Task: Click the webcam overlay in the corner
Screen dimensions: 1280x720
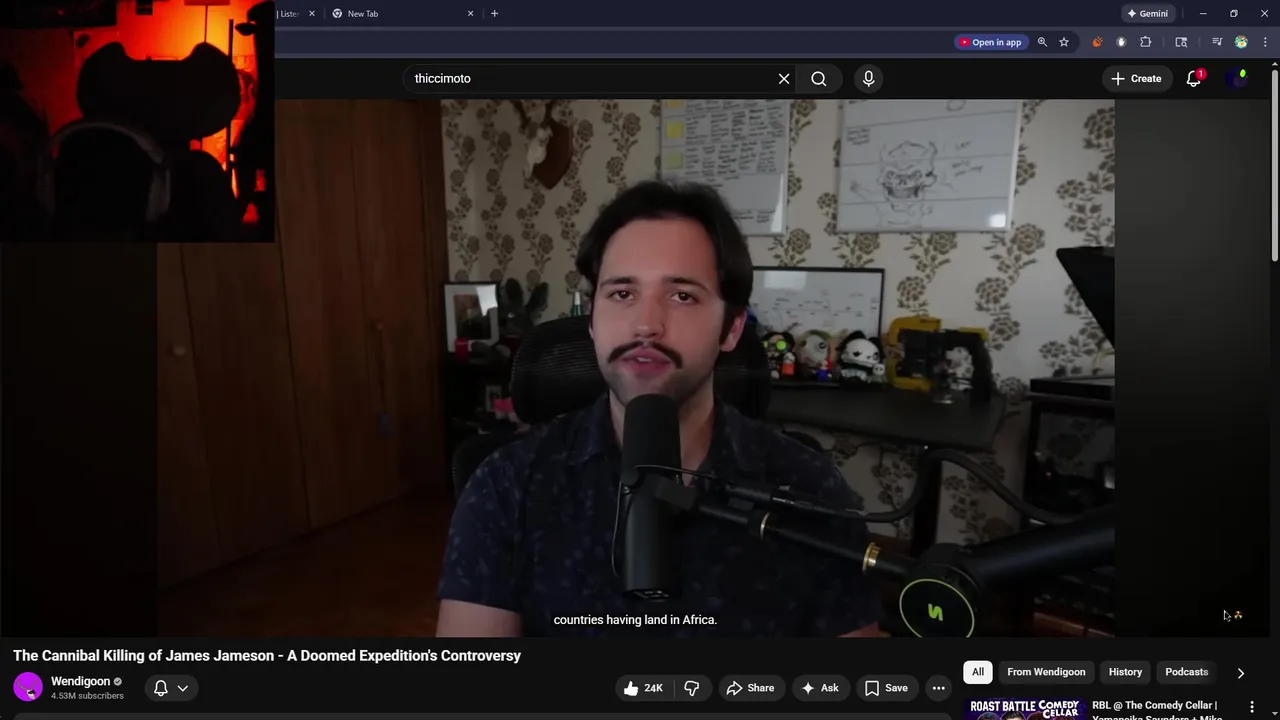Action: coord(137,120)
